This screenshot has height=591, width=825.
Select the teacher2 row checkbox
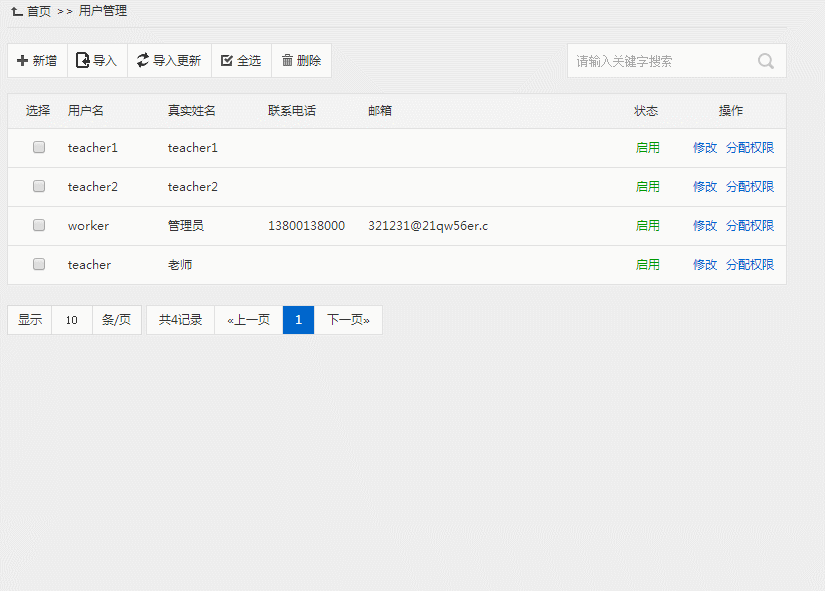click(x=39, y=186)
